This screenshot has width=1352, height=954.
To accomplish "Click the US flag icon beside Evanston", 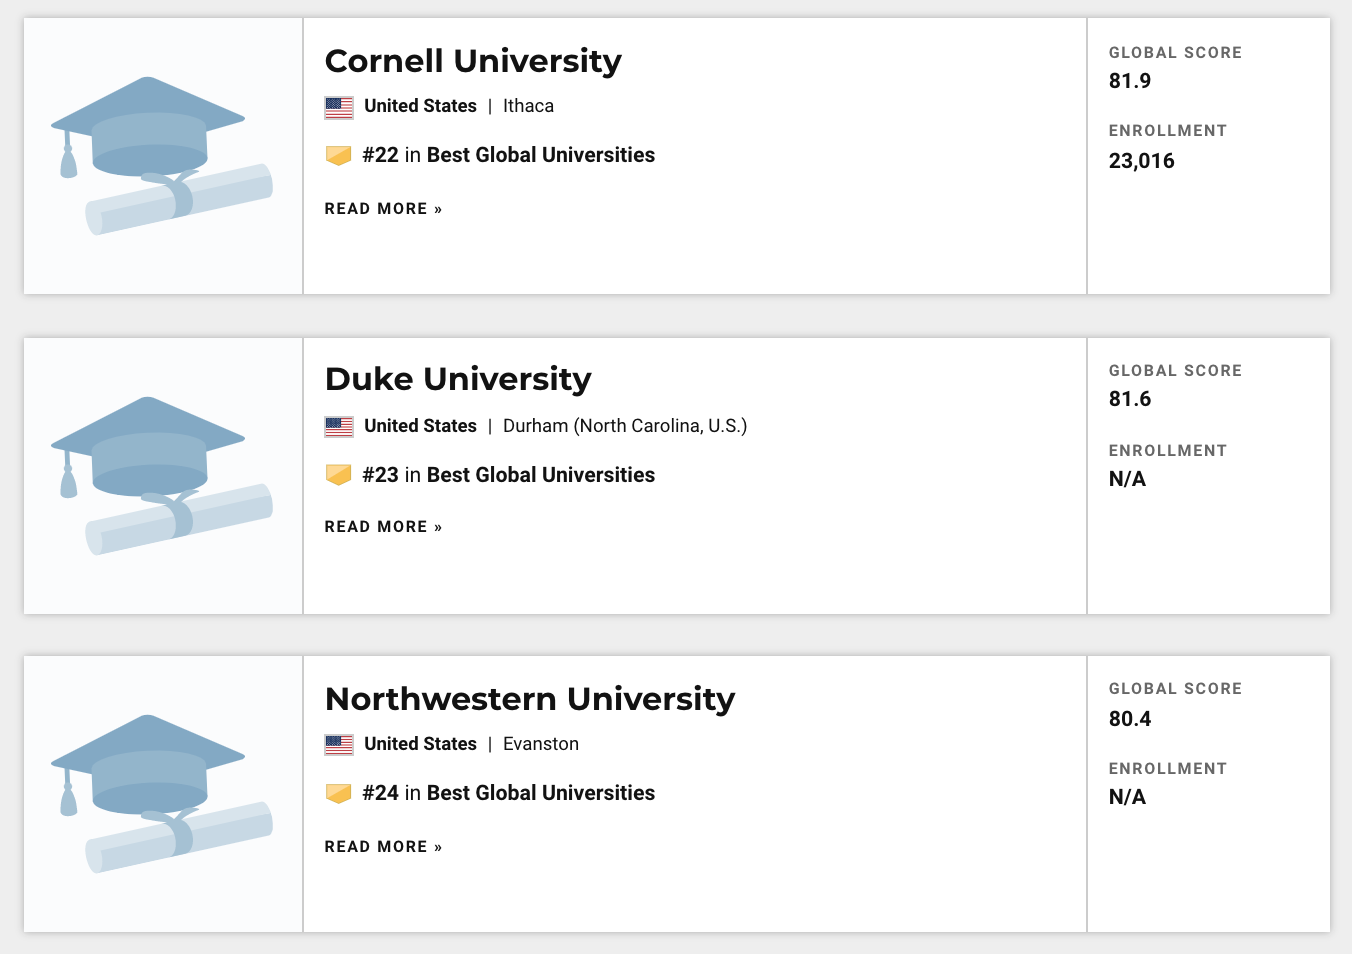I will tap(339, 745).
